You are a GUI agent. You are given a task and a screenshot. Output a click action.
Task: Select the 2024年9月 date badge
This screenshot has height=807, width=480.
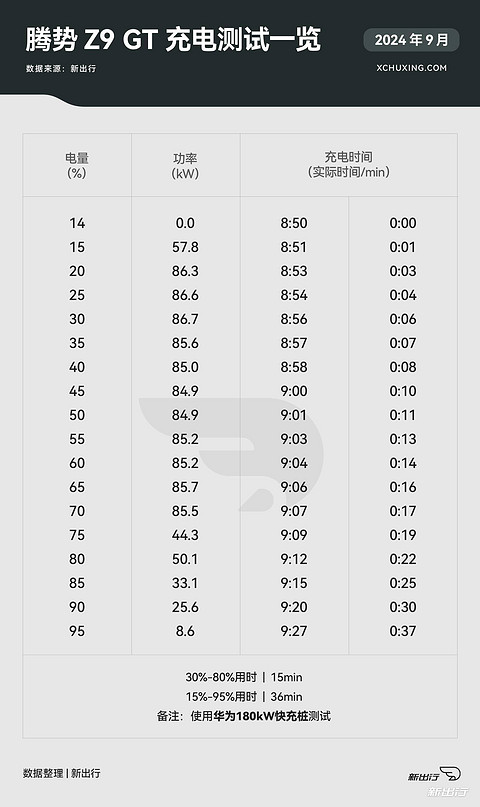click(x=411, y=40)
